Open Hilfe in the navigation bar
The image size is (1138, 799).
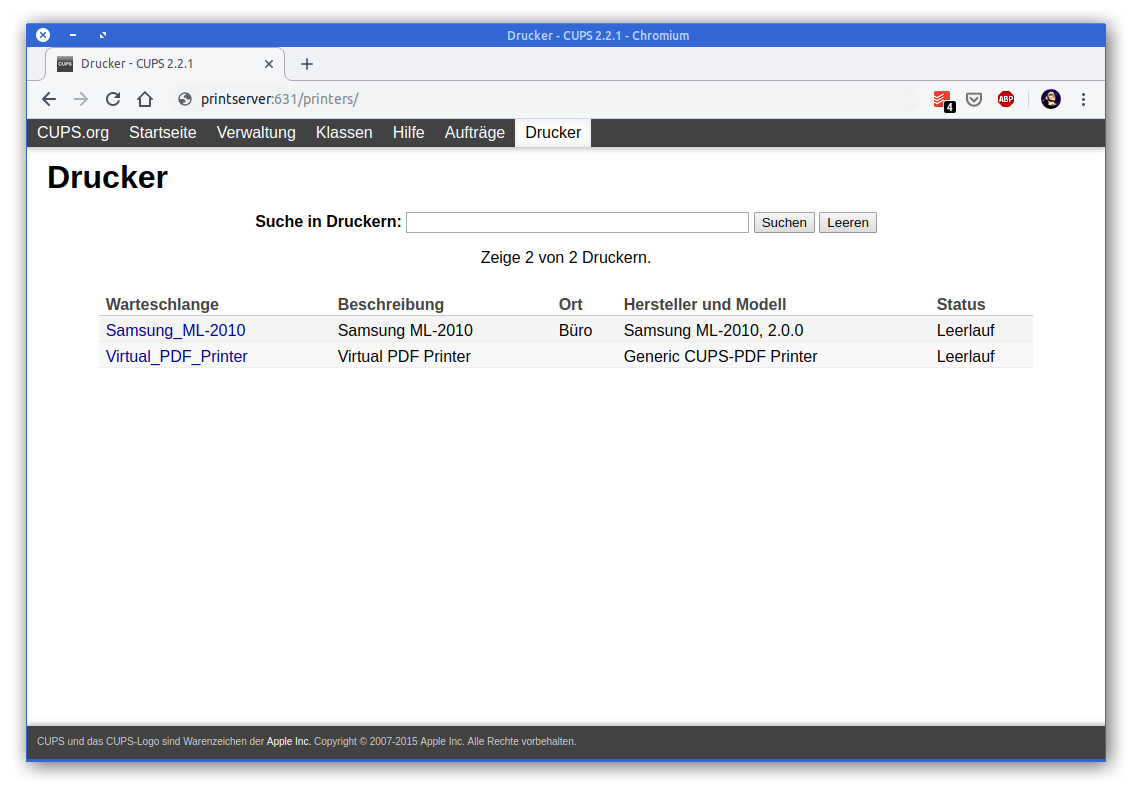409,133
